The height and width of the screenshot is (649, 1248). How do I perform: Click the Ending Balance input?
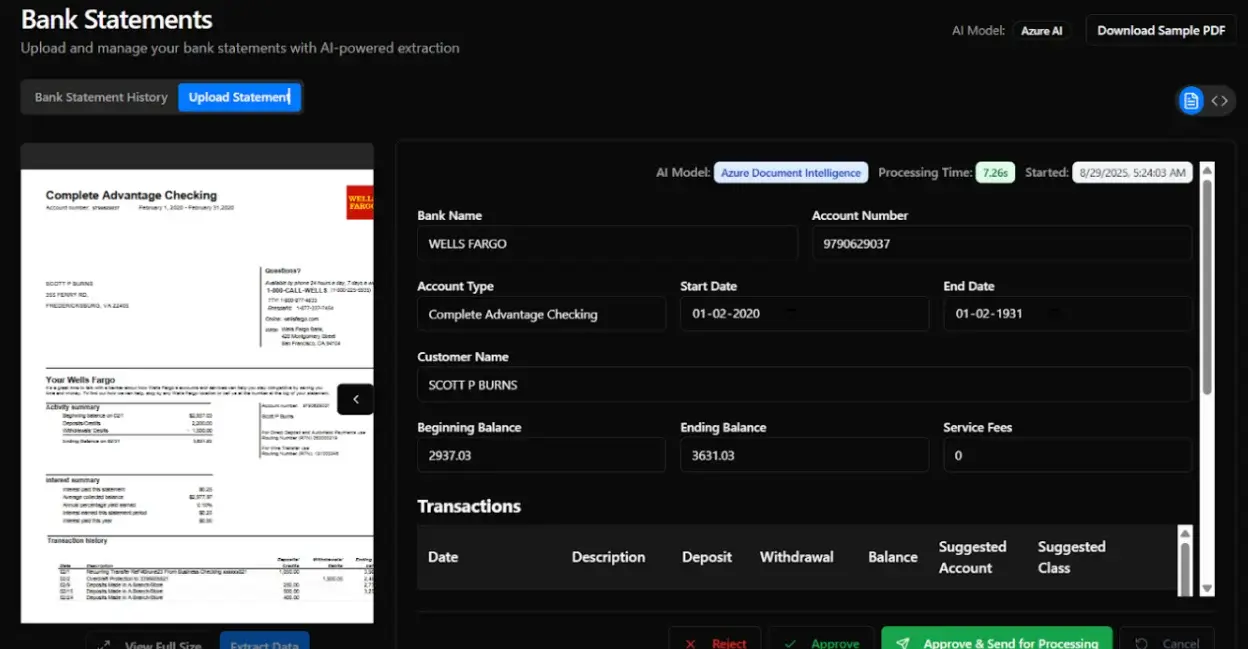pyautogui.click(x=804, y=455)
